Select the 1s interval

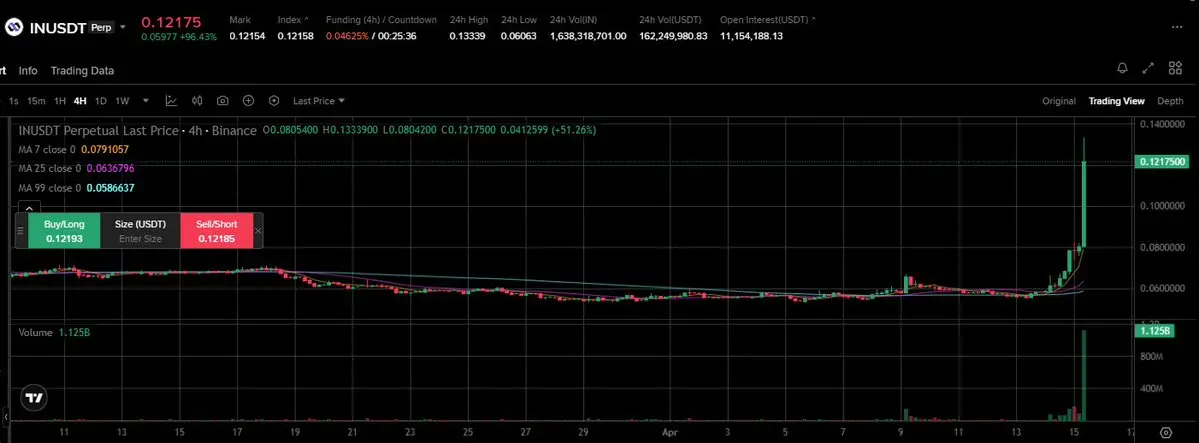(14, 101)
